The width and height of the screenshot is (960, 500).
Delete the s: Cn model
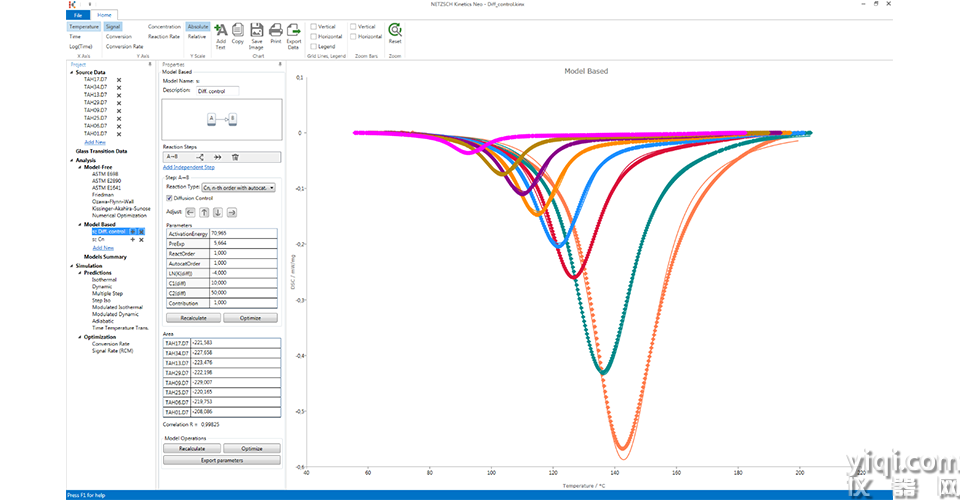point(141,240)
